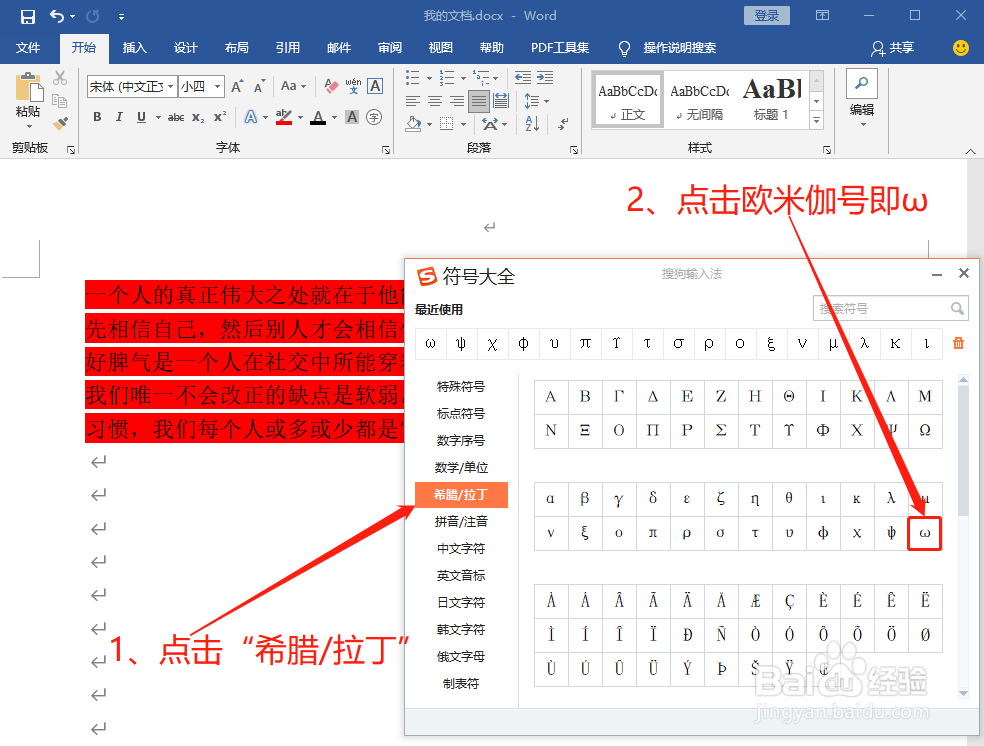This screenshot has height=746, width=984.
Task: Undo the last action in Word
Action: click(x=57, y=16)
